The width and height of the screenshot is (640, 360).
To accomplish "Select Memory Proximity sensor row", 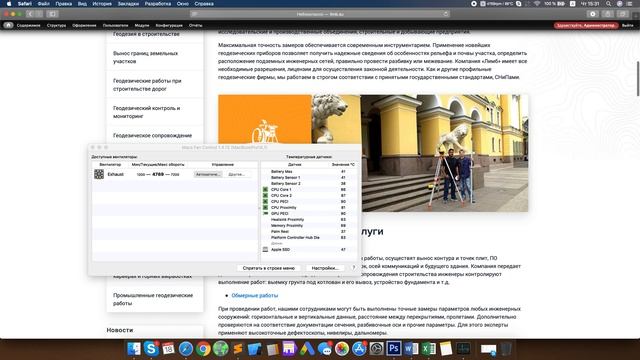I will tap(309, 225).
